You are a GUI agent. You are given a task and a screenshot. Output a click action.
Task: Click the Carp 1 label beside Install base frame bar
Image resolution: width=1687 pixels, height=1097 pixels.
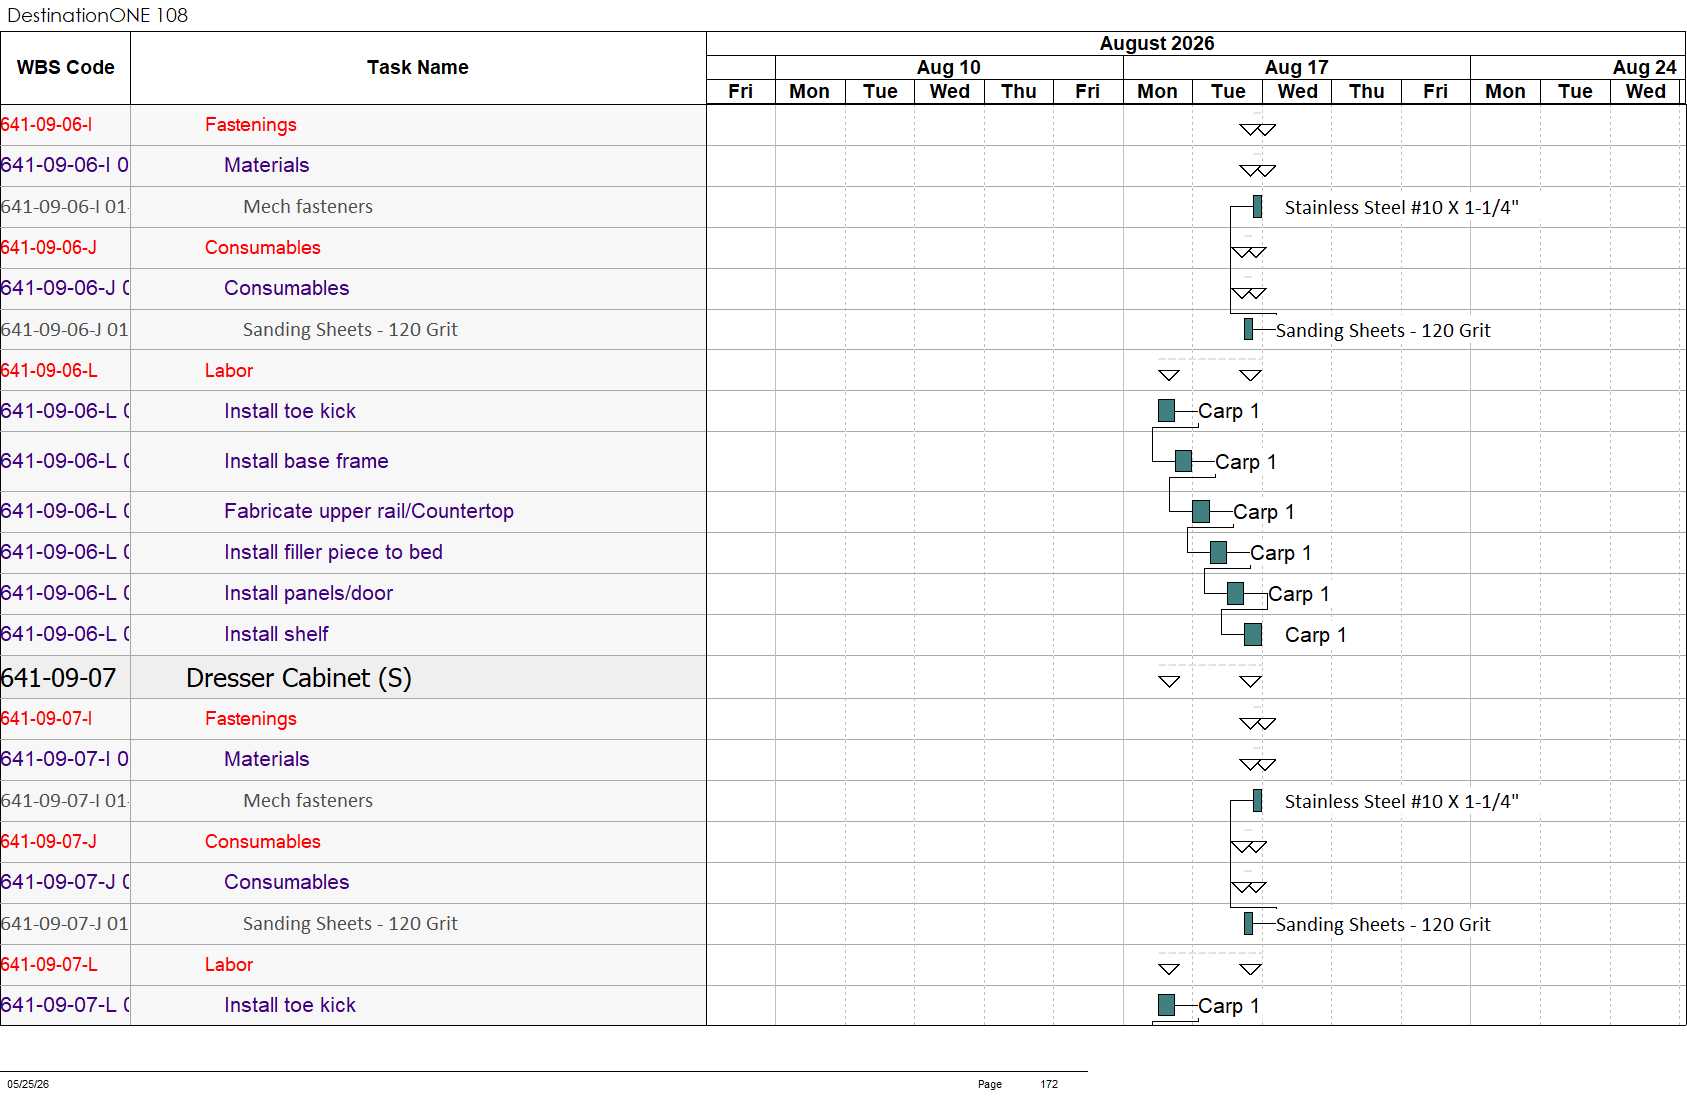tap(1245, 462)
